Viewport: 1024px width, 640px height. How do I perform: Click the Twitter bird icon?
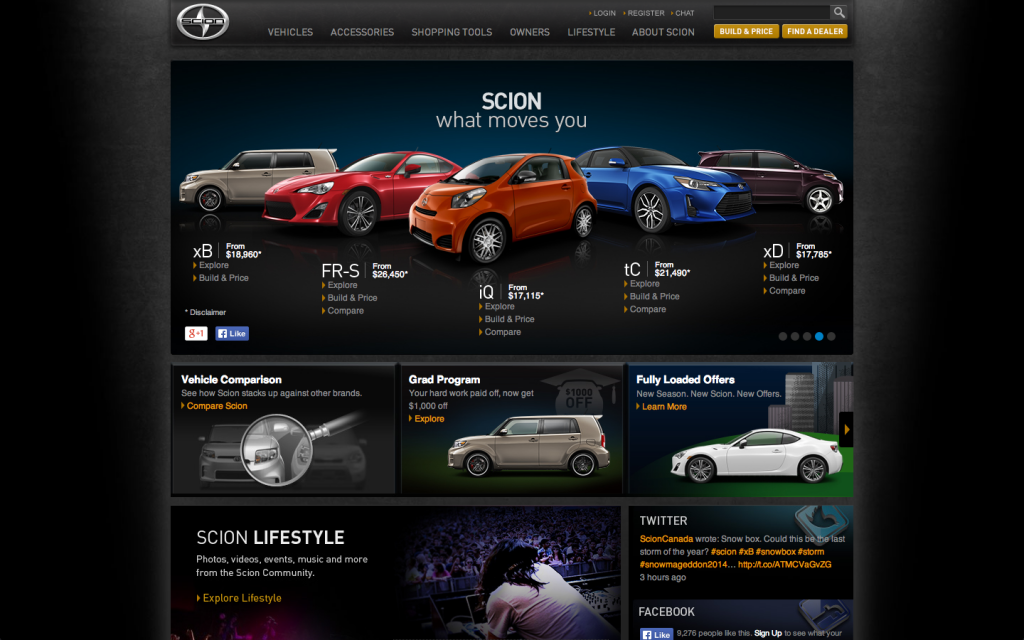tap(822, 524)
